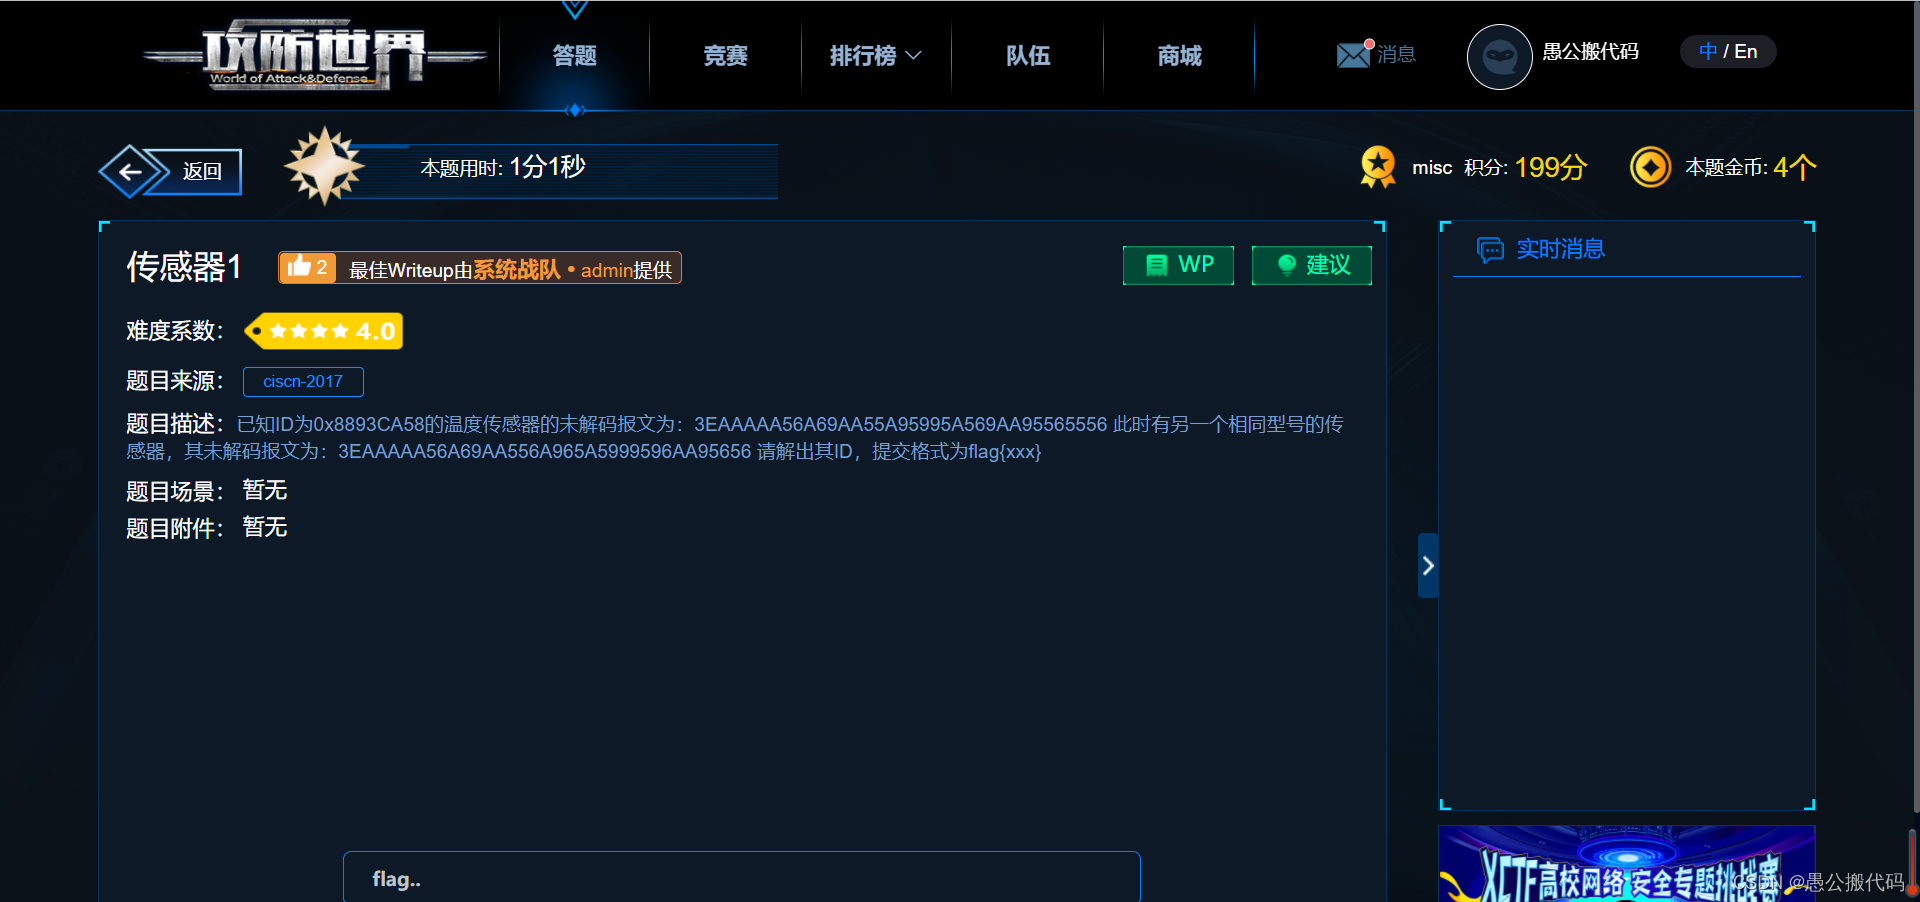
Task: Select the 队伍 navigation tab
Action: coord(1027,56)
